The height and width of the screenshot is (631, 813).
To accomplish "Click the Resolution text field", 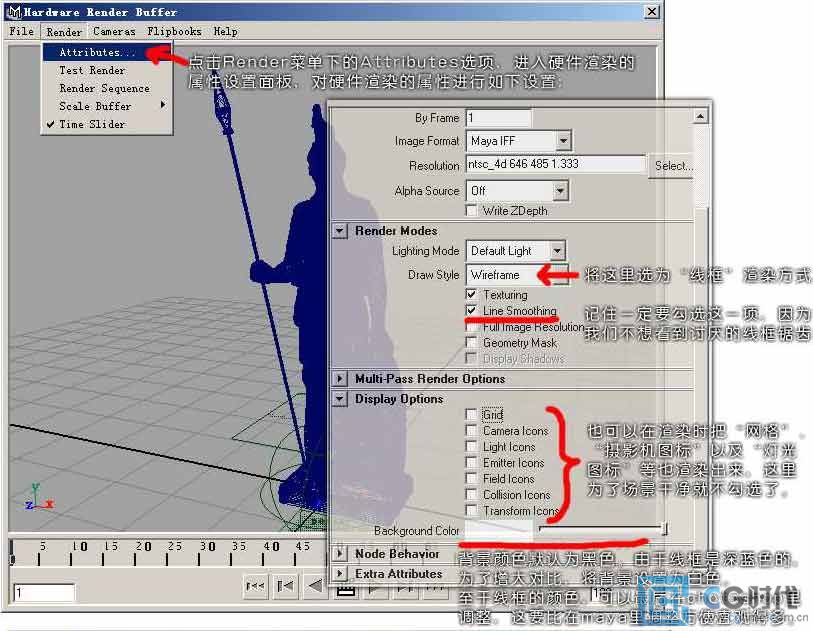I will click(x=556, y=164).
